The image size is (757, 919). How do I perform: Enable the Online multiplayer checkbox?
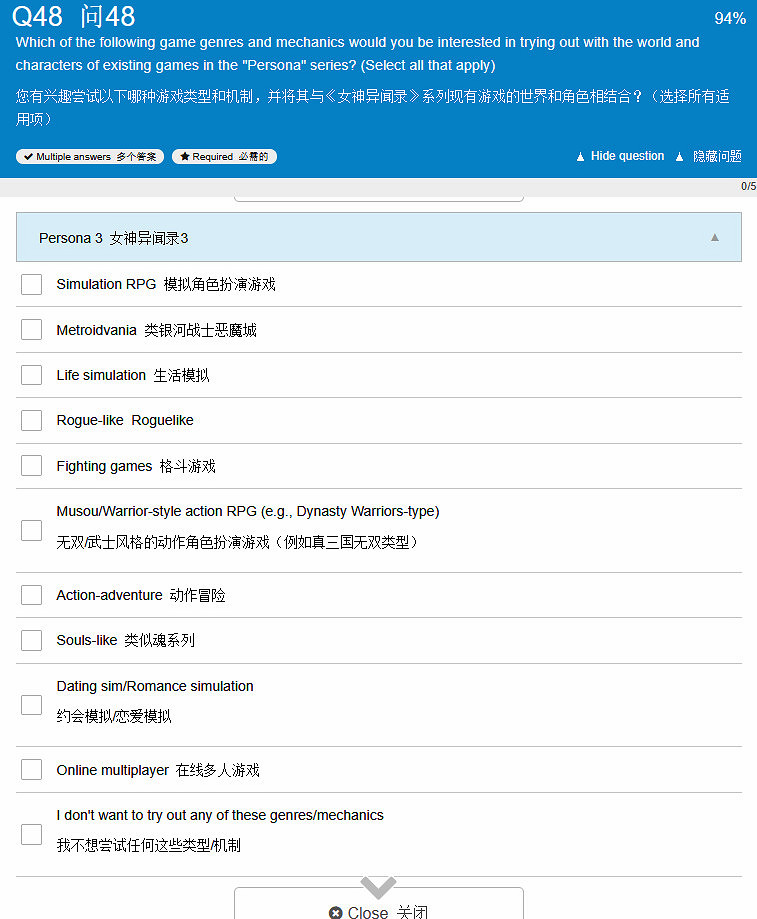pos(31,770)
